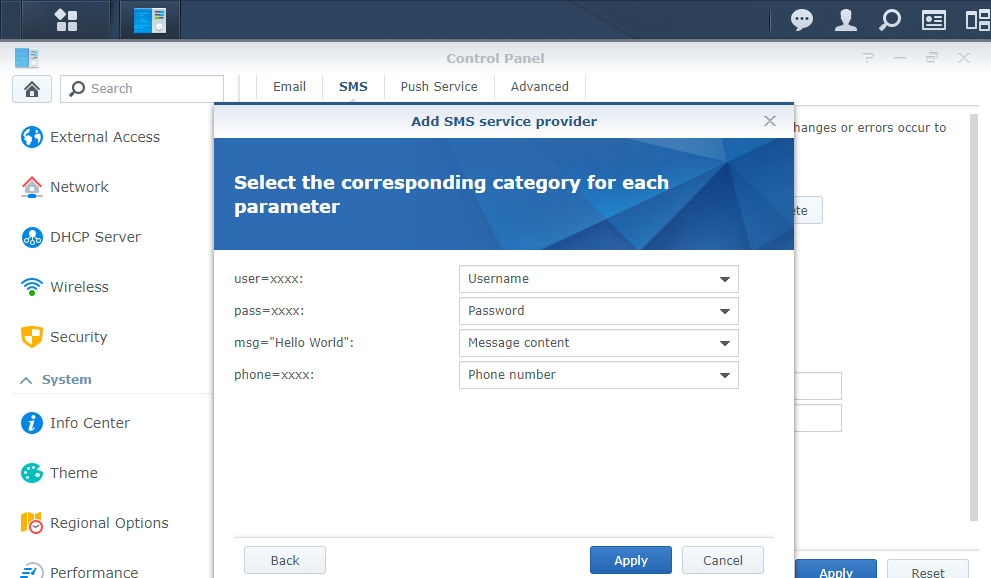This screenshot has width=991, height=578.
Task: Click the Control Panel Apply button behind the dialog
Action: click(836, 570)
